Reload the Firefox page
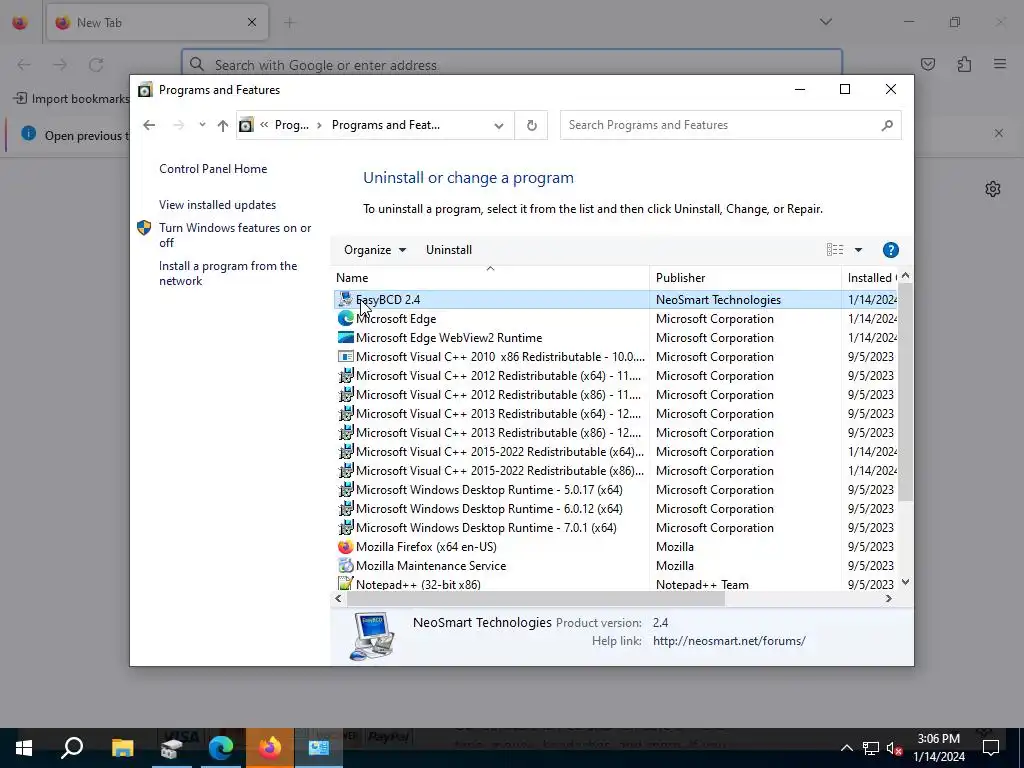 pos(96,64)
